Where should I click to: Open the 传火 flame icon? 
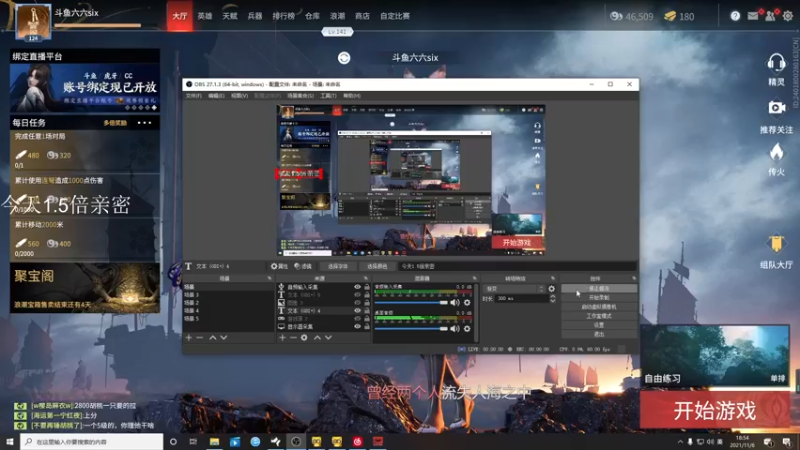[776, 152]
